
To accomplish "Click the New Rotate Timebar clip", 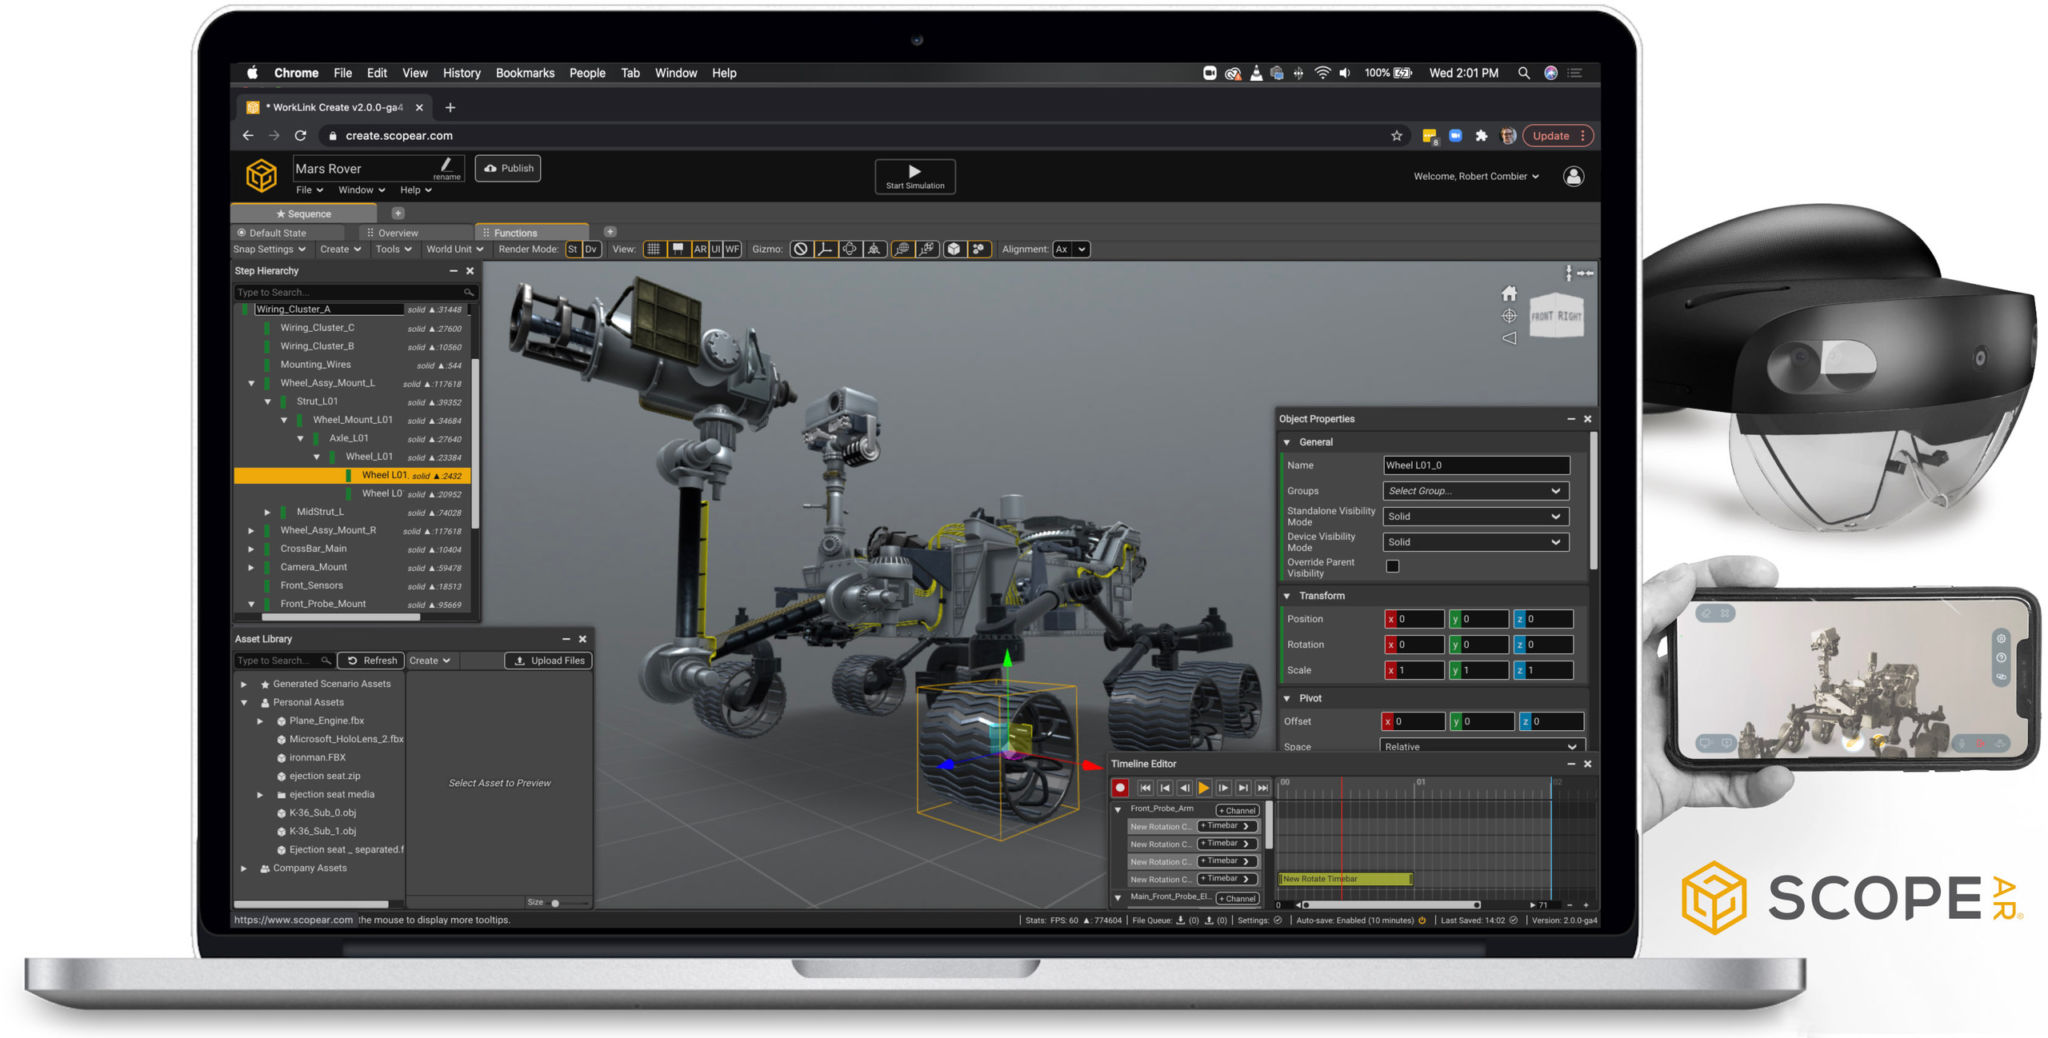I will [x=1344, y=878].
